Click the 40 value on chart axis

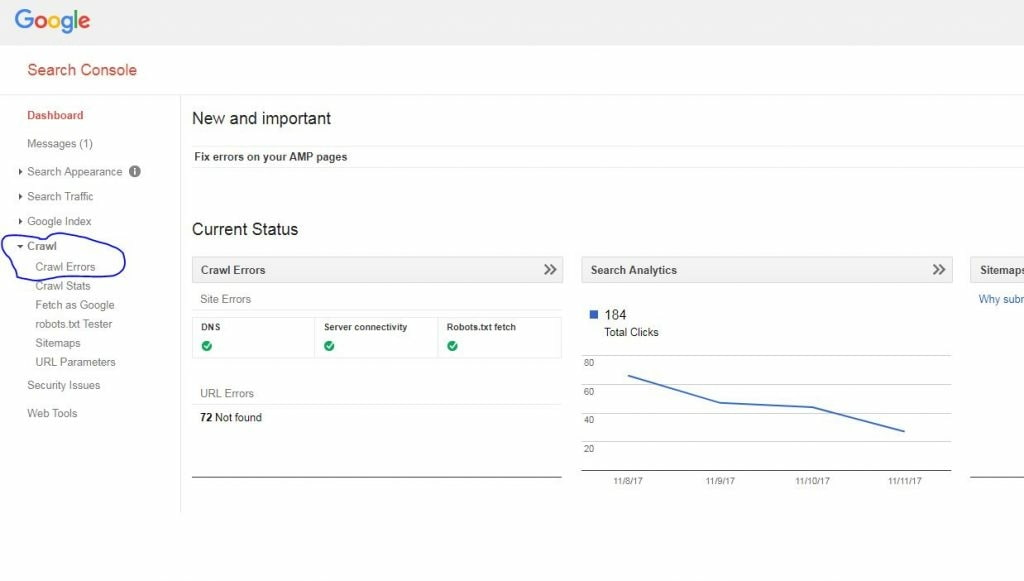point(589,420)
